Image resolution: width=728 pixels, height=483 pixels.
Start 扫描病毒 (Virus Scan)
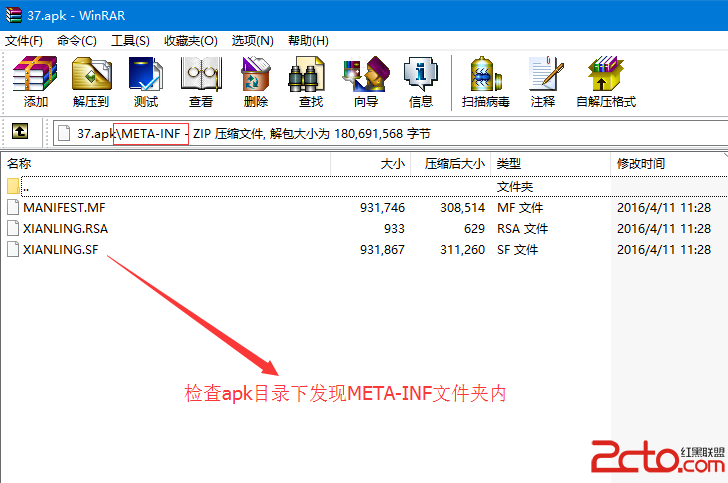(486, 82)
